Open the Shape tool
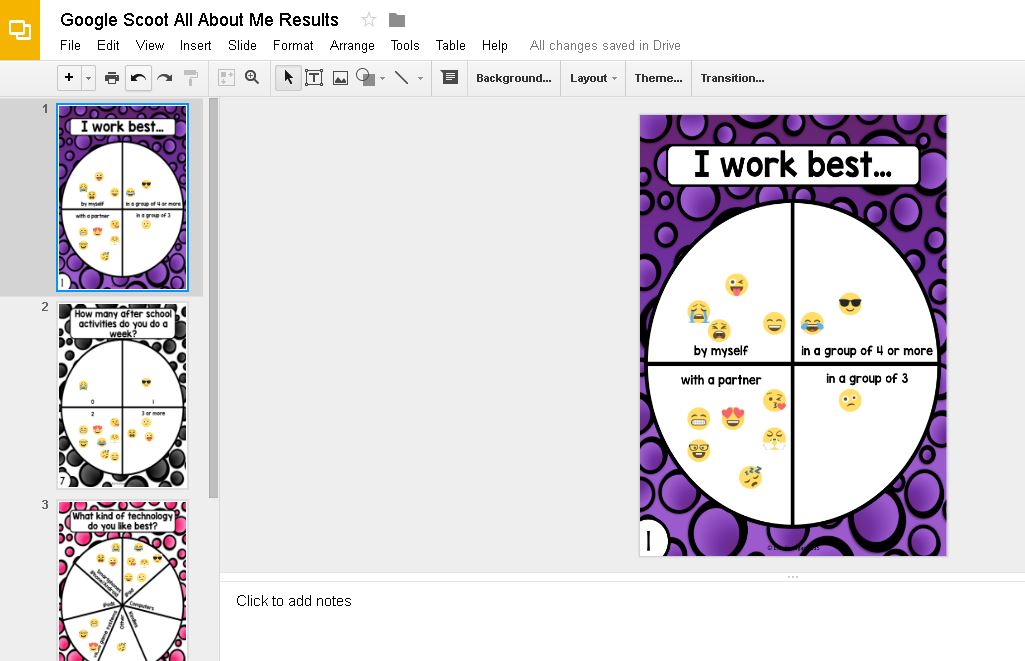This screenshot has height=661, width=1025. tap(365, 77)
